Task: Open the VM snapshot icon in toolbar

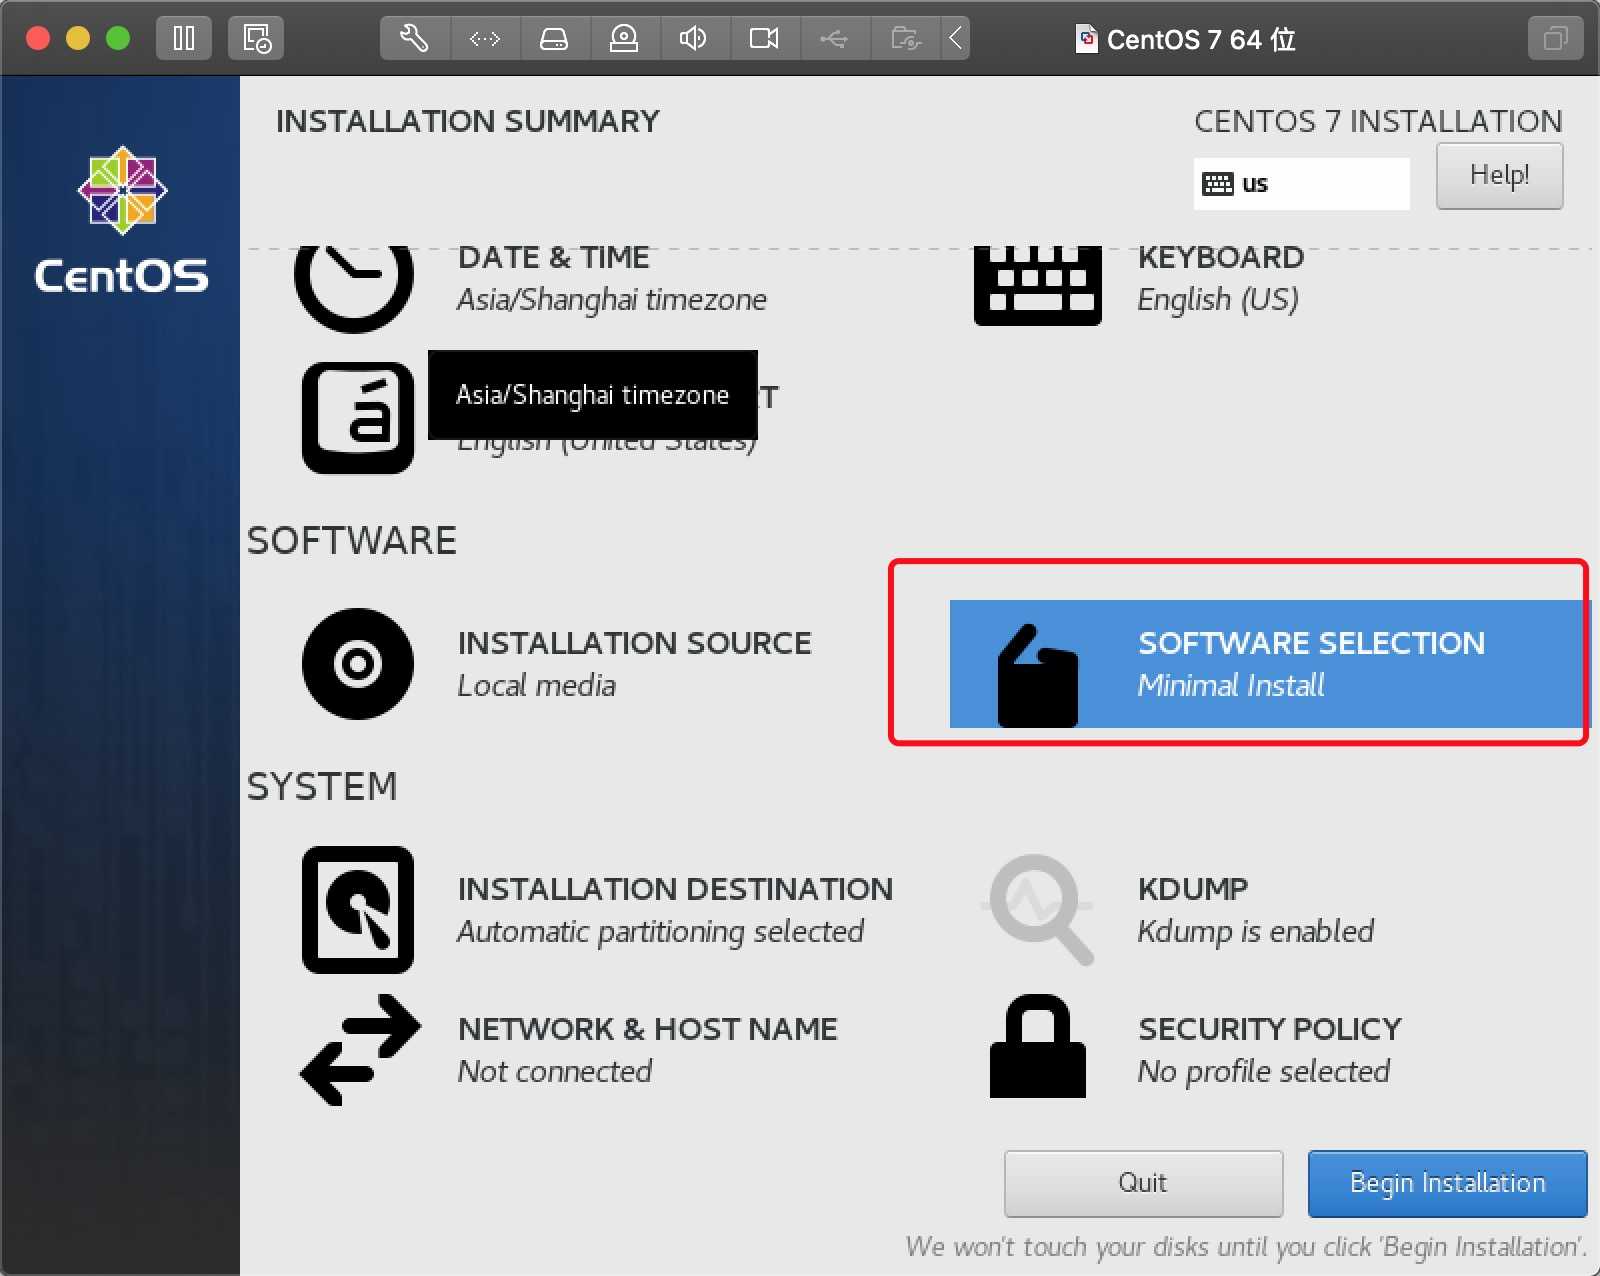Action: 256,39
